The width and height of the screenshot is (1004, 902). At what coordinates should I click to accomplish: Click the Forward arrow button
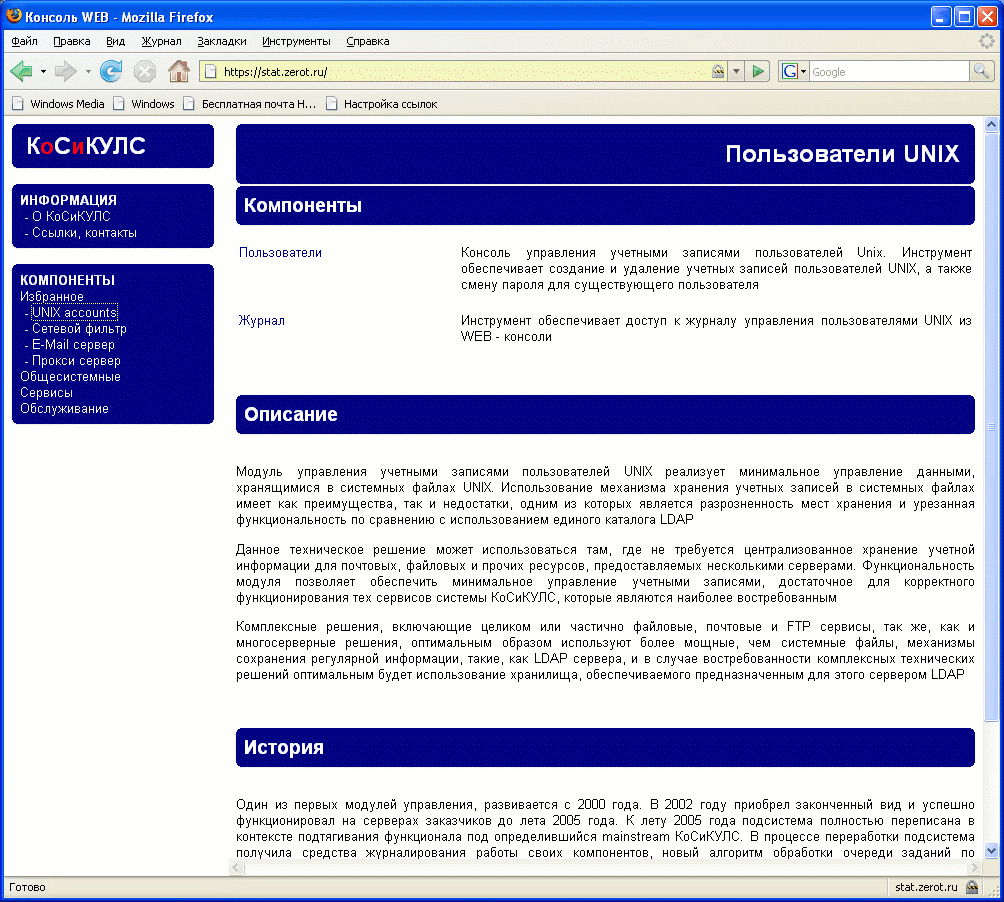65,71
